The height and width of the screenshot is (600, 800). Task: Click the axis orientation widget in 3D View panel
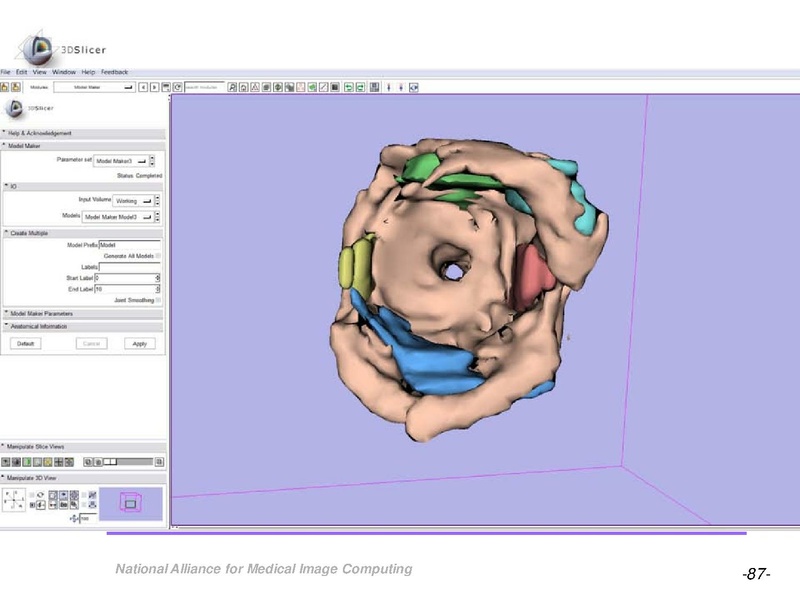tap(14, 500)
